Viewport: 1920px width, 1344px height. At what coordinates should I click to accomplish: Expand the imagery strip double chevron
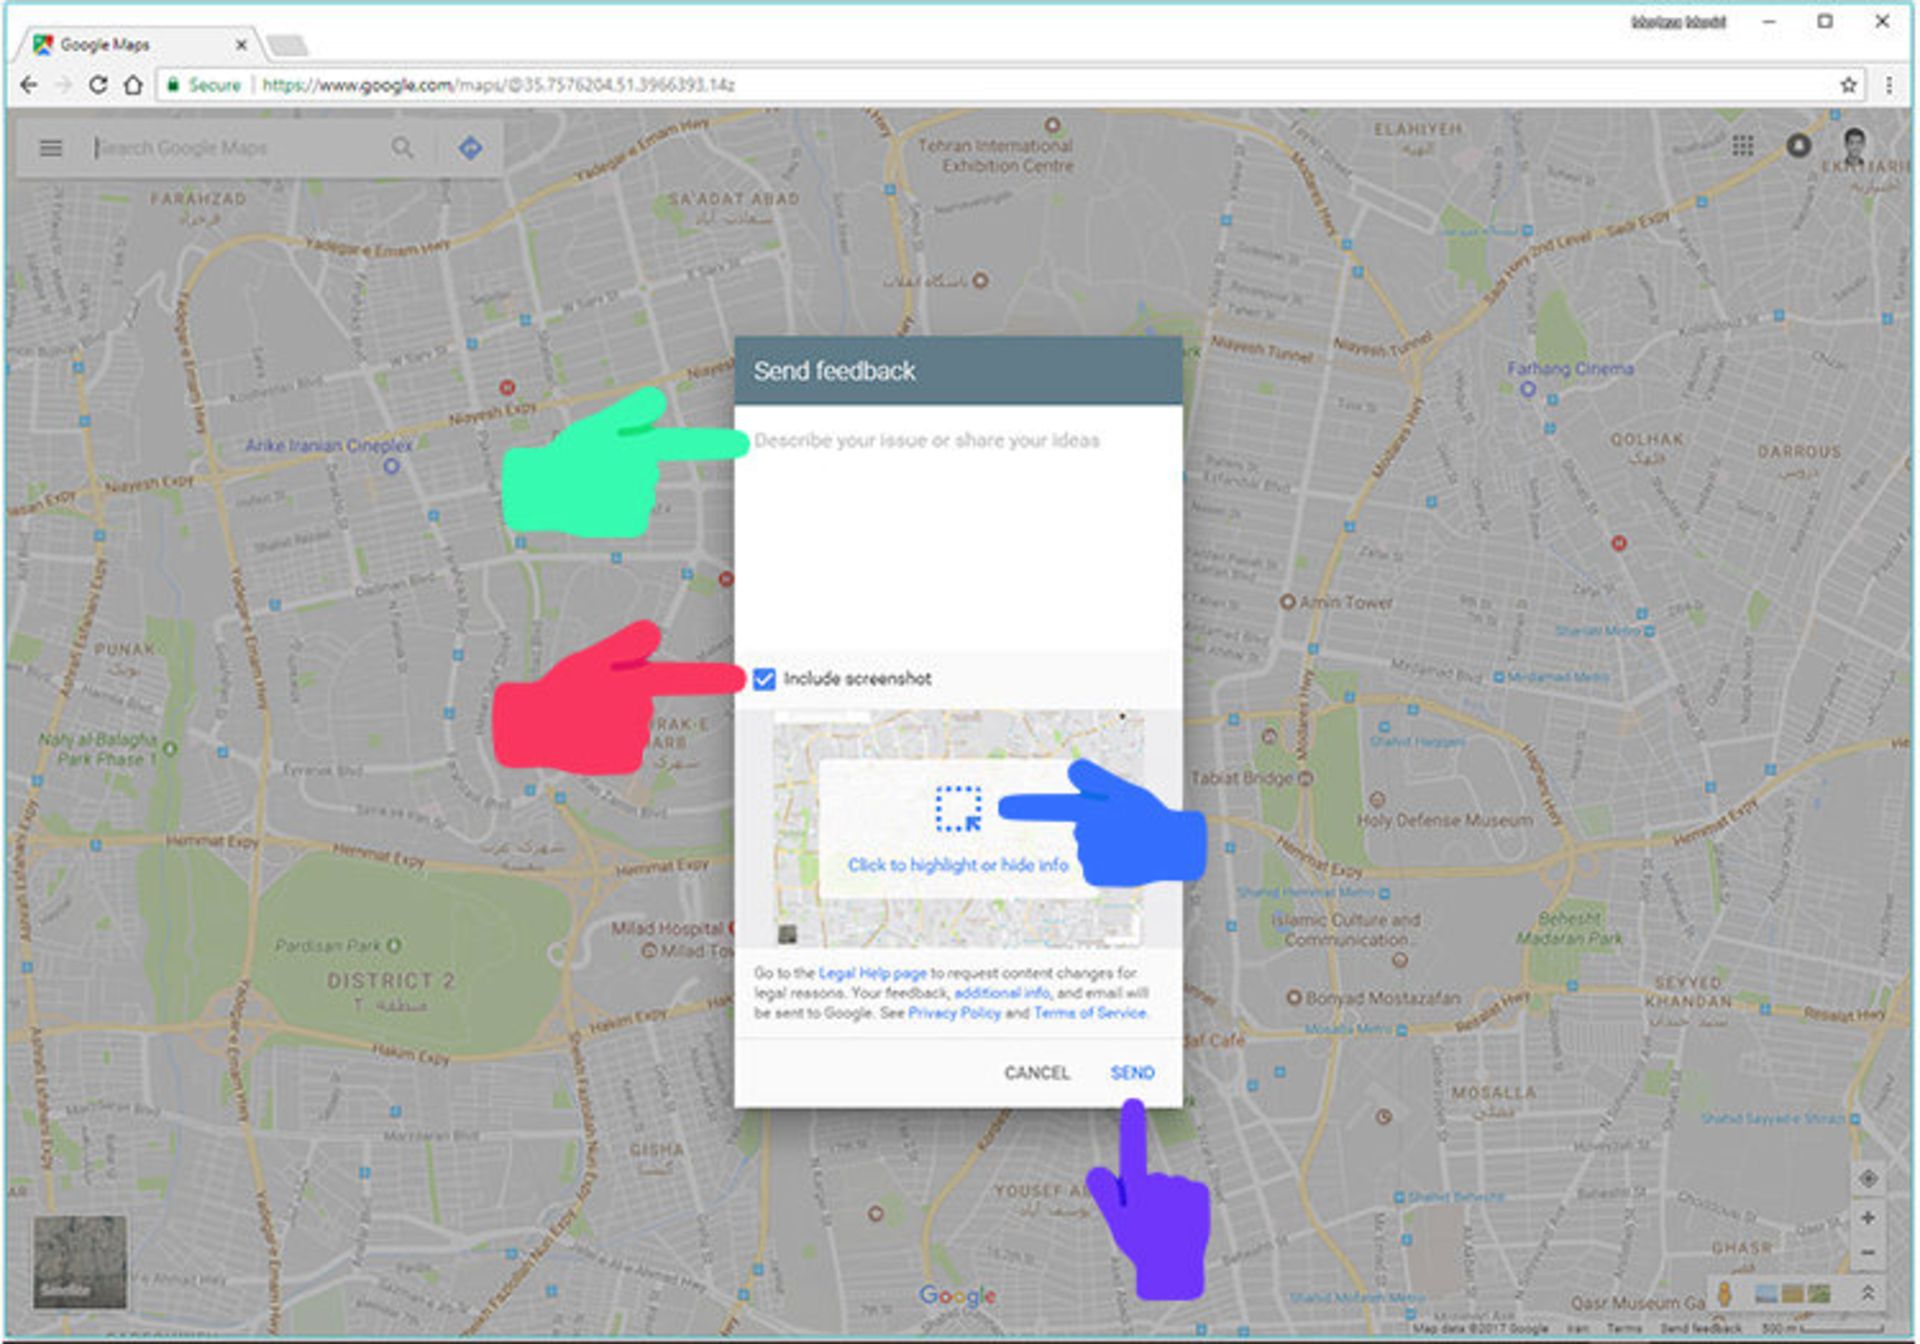coord(1867,1293)
